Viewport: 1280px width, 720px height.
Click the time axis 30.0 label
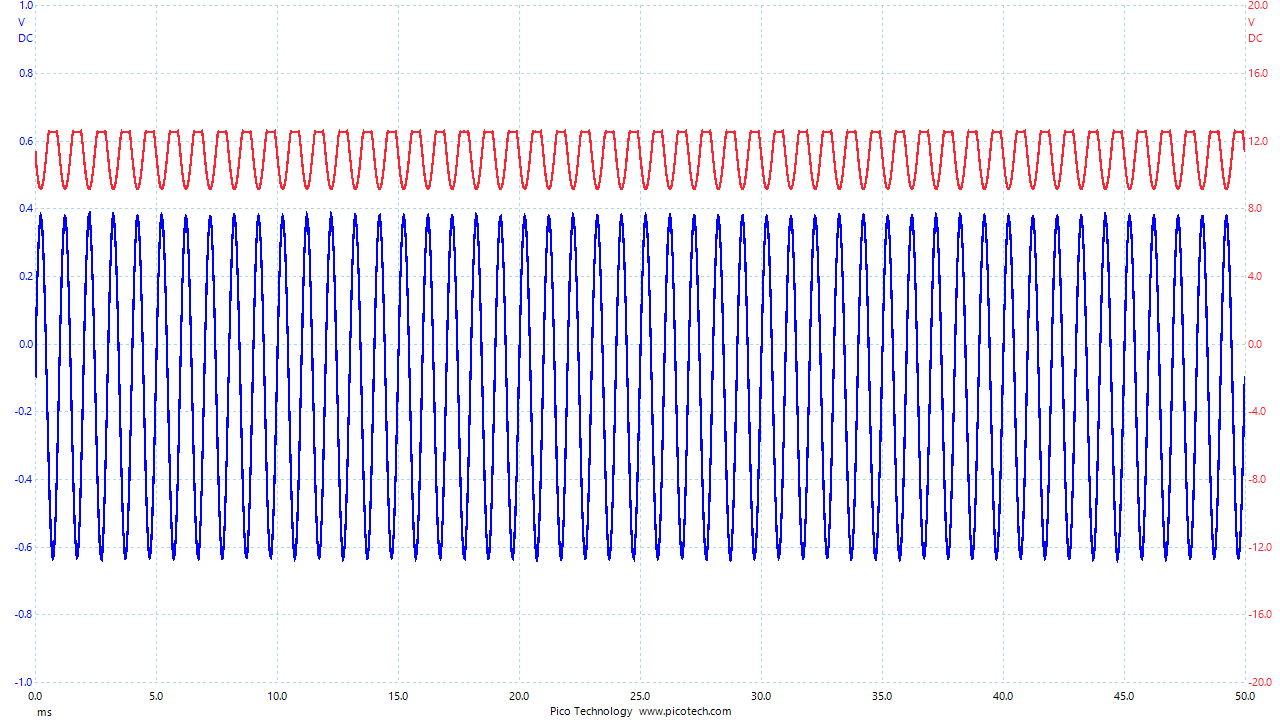pos(761,696)
